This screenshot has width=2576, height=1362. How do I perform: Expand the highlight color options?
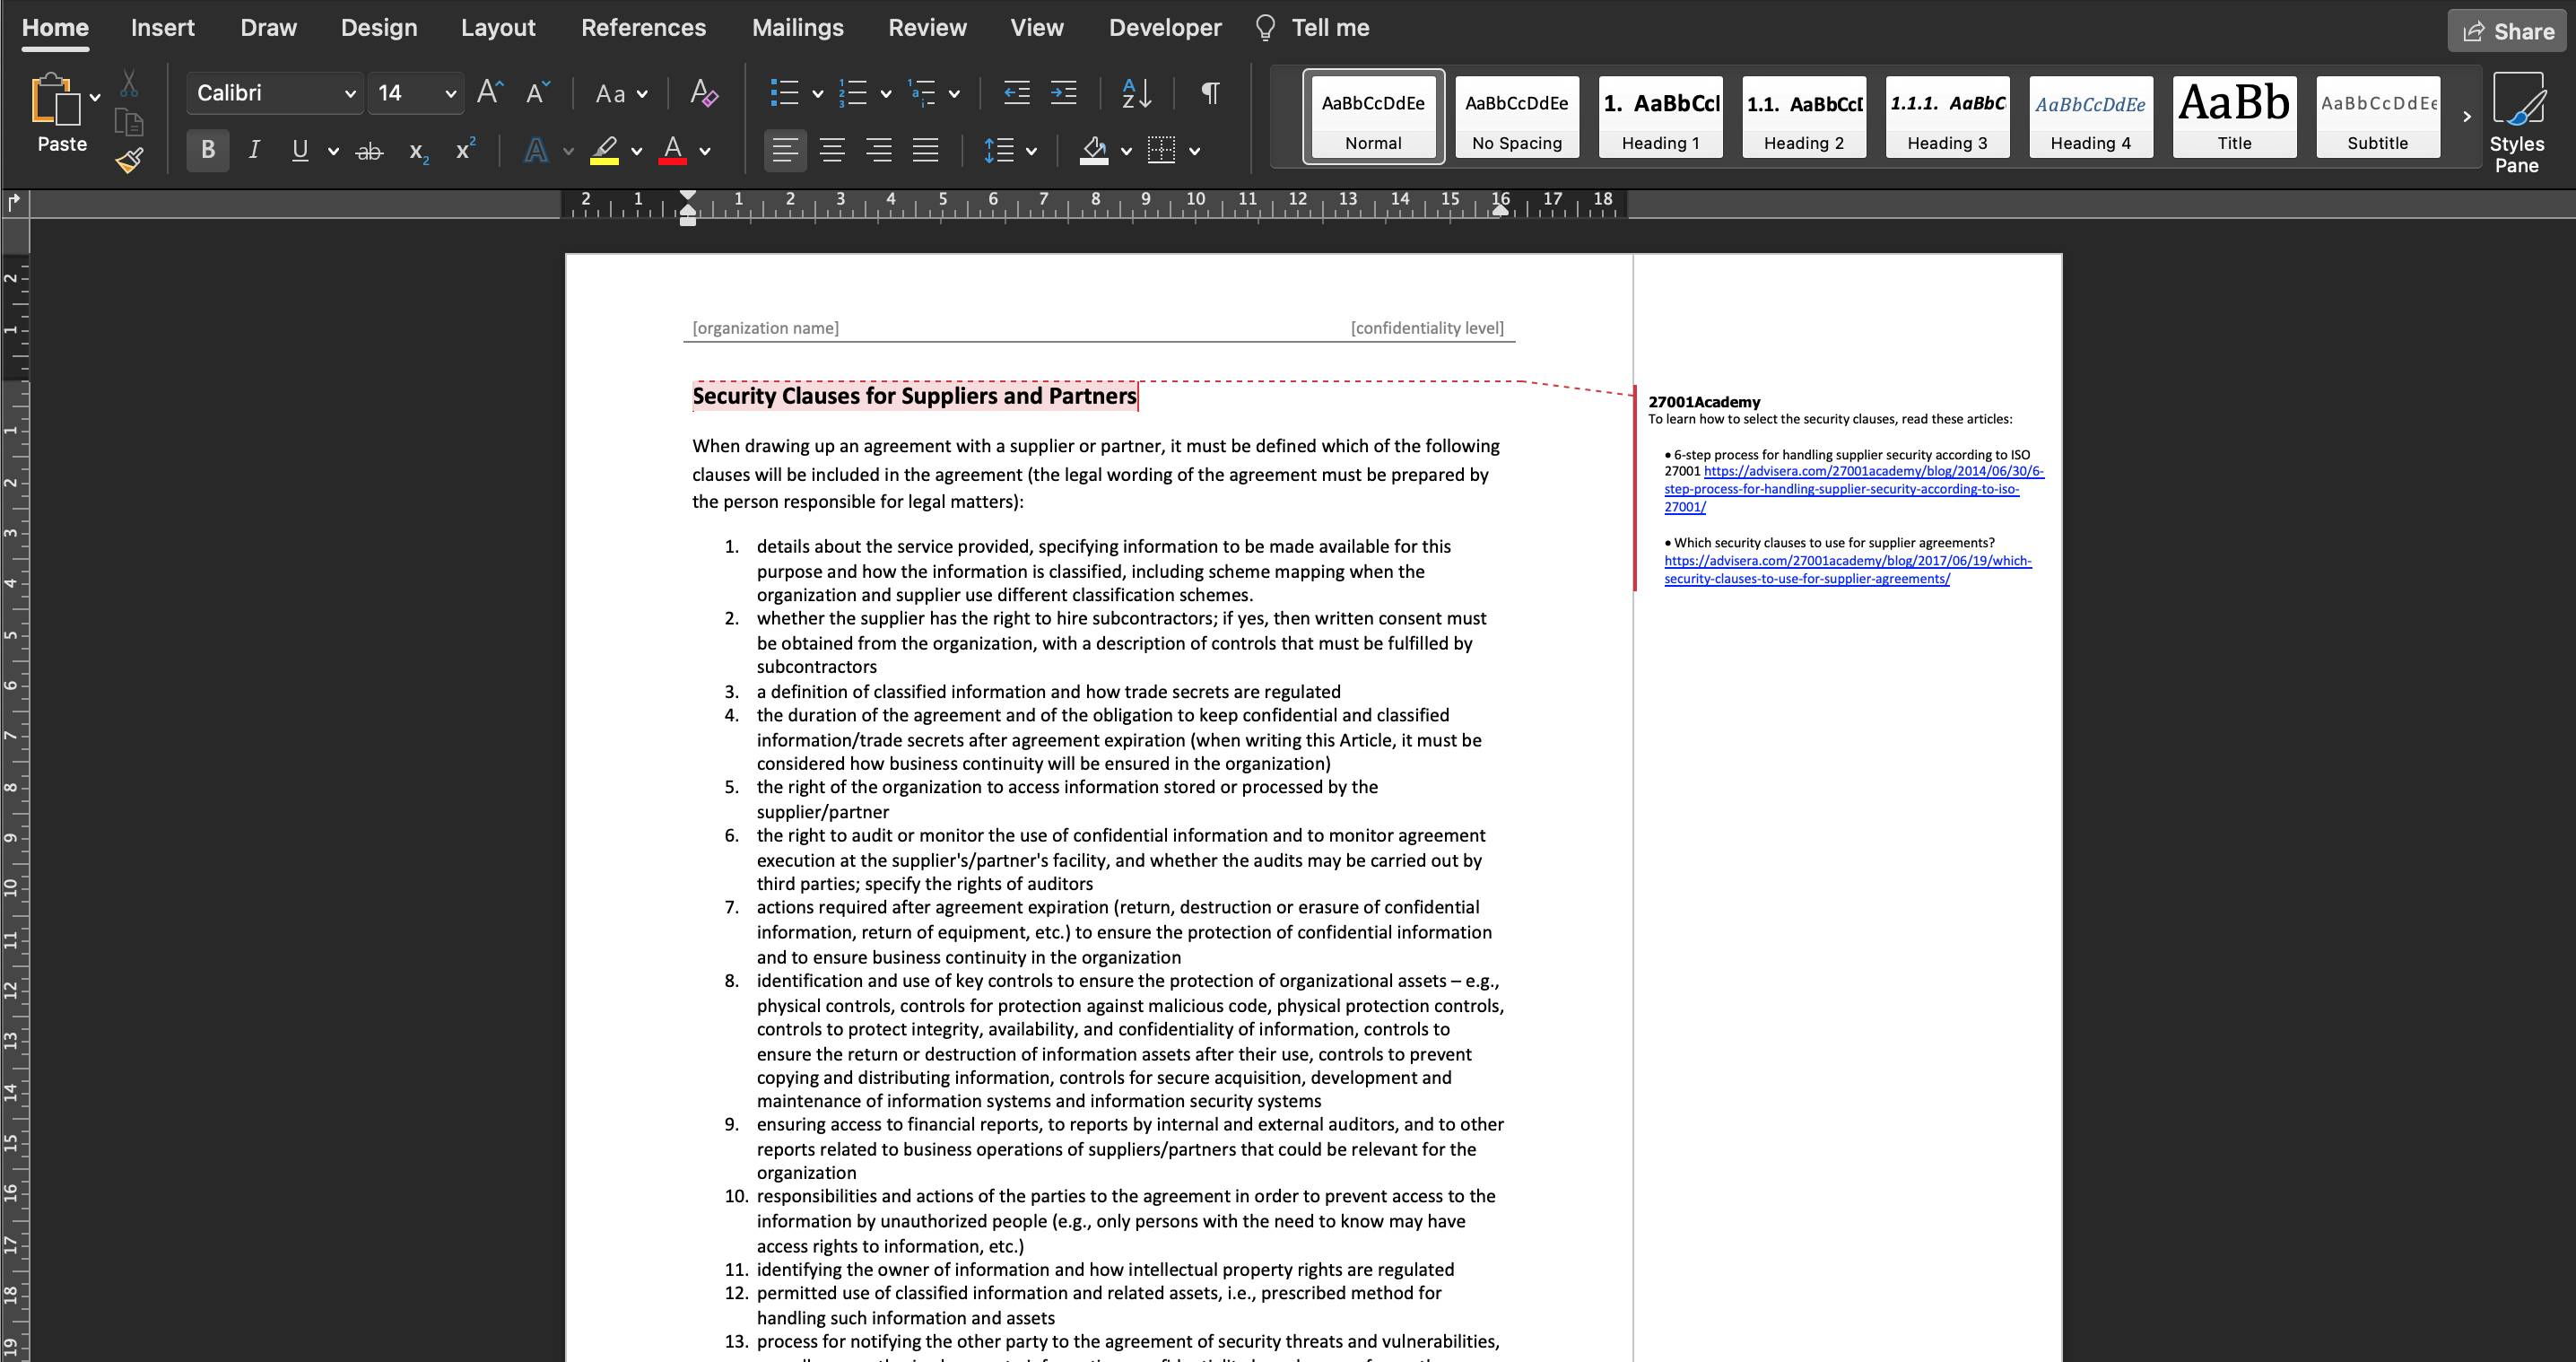click(638, 151)
